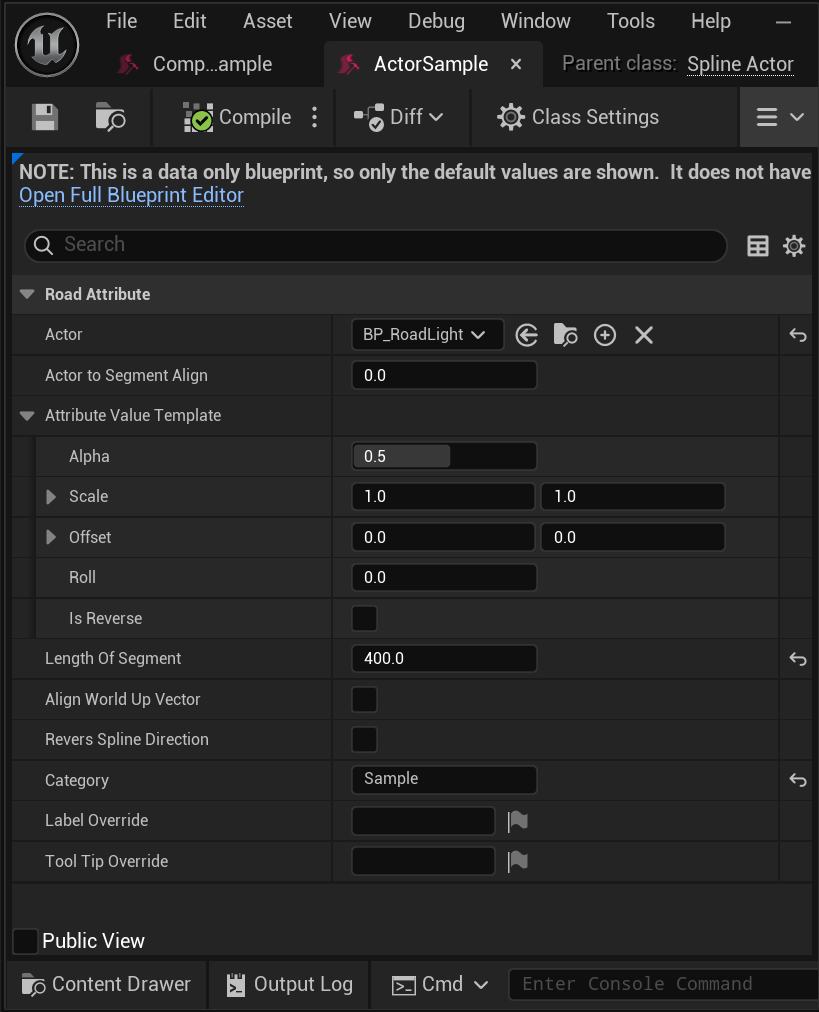Open the Cmd console type dropdown
Image resolution: width=819 pixels, height=1012 pixels.
(440, 985)
